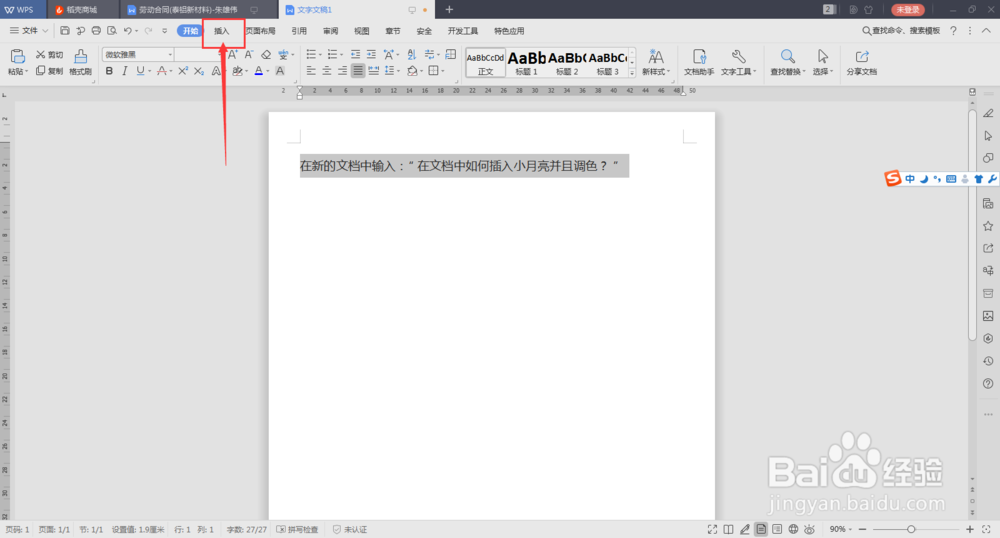Click the Undo arrow icon
Screen dimensions: 1000x538
coord(128,31)
